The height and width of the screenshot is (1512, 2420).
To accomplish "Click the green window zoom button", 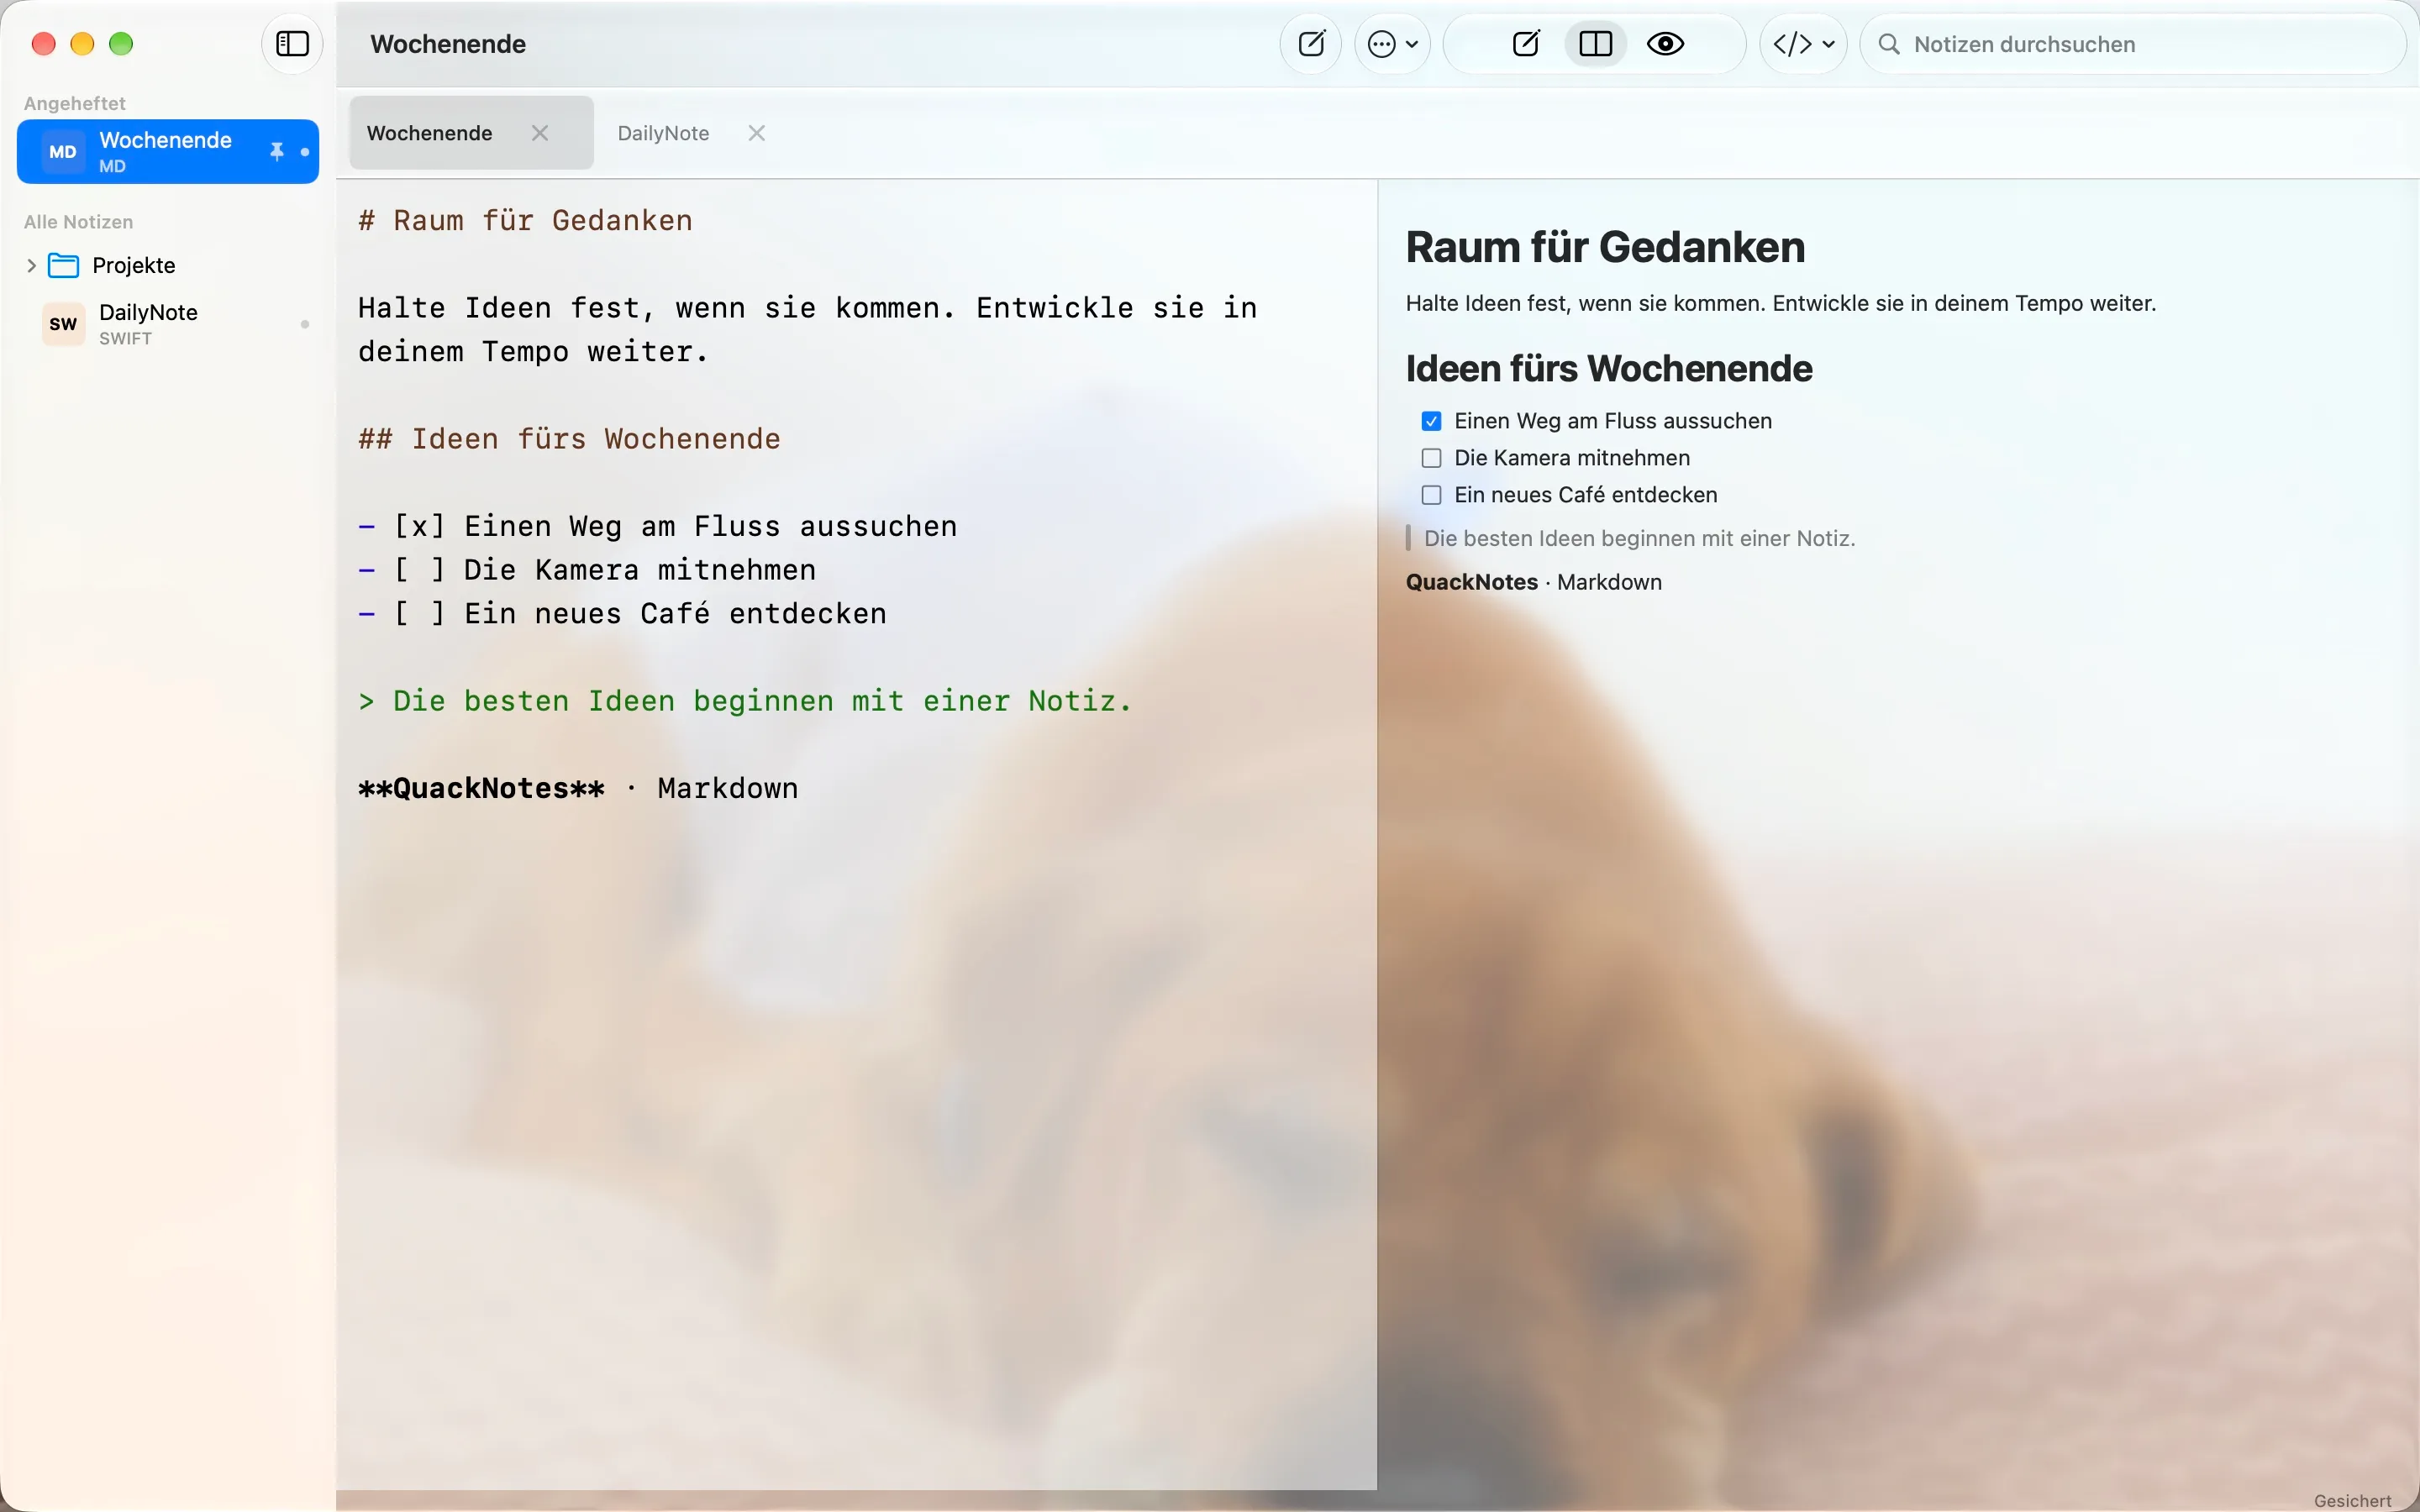I will [121, 44].
